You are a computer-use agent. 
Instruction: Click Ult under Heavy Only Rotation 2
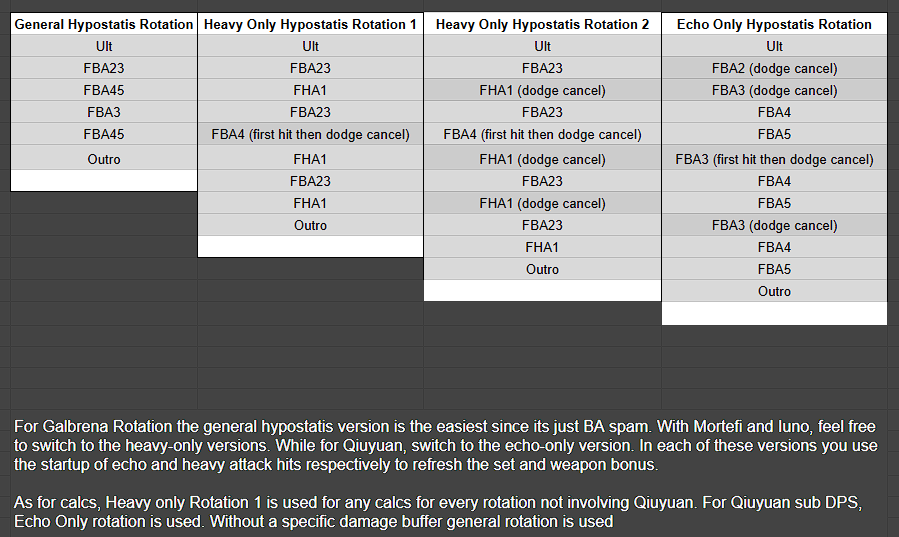point(542,46)
